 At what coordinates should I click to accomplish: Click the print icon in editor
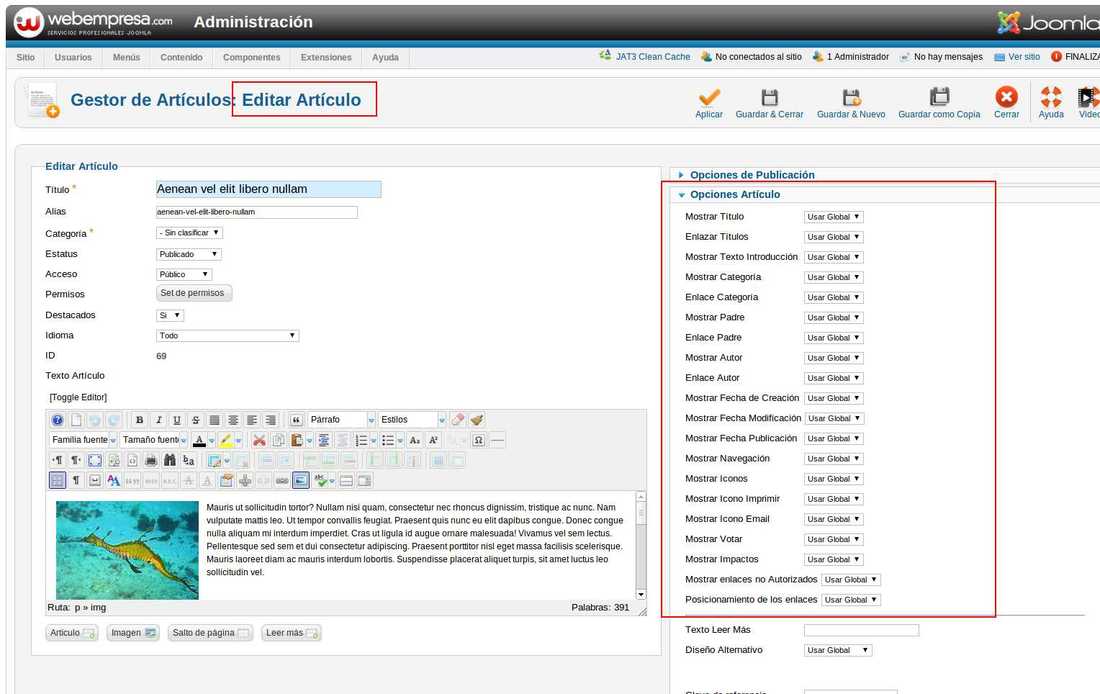(x=151, y=460)
